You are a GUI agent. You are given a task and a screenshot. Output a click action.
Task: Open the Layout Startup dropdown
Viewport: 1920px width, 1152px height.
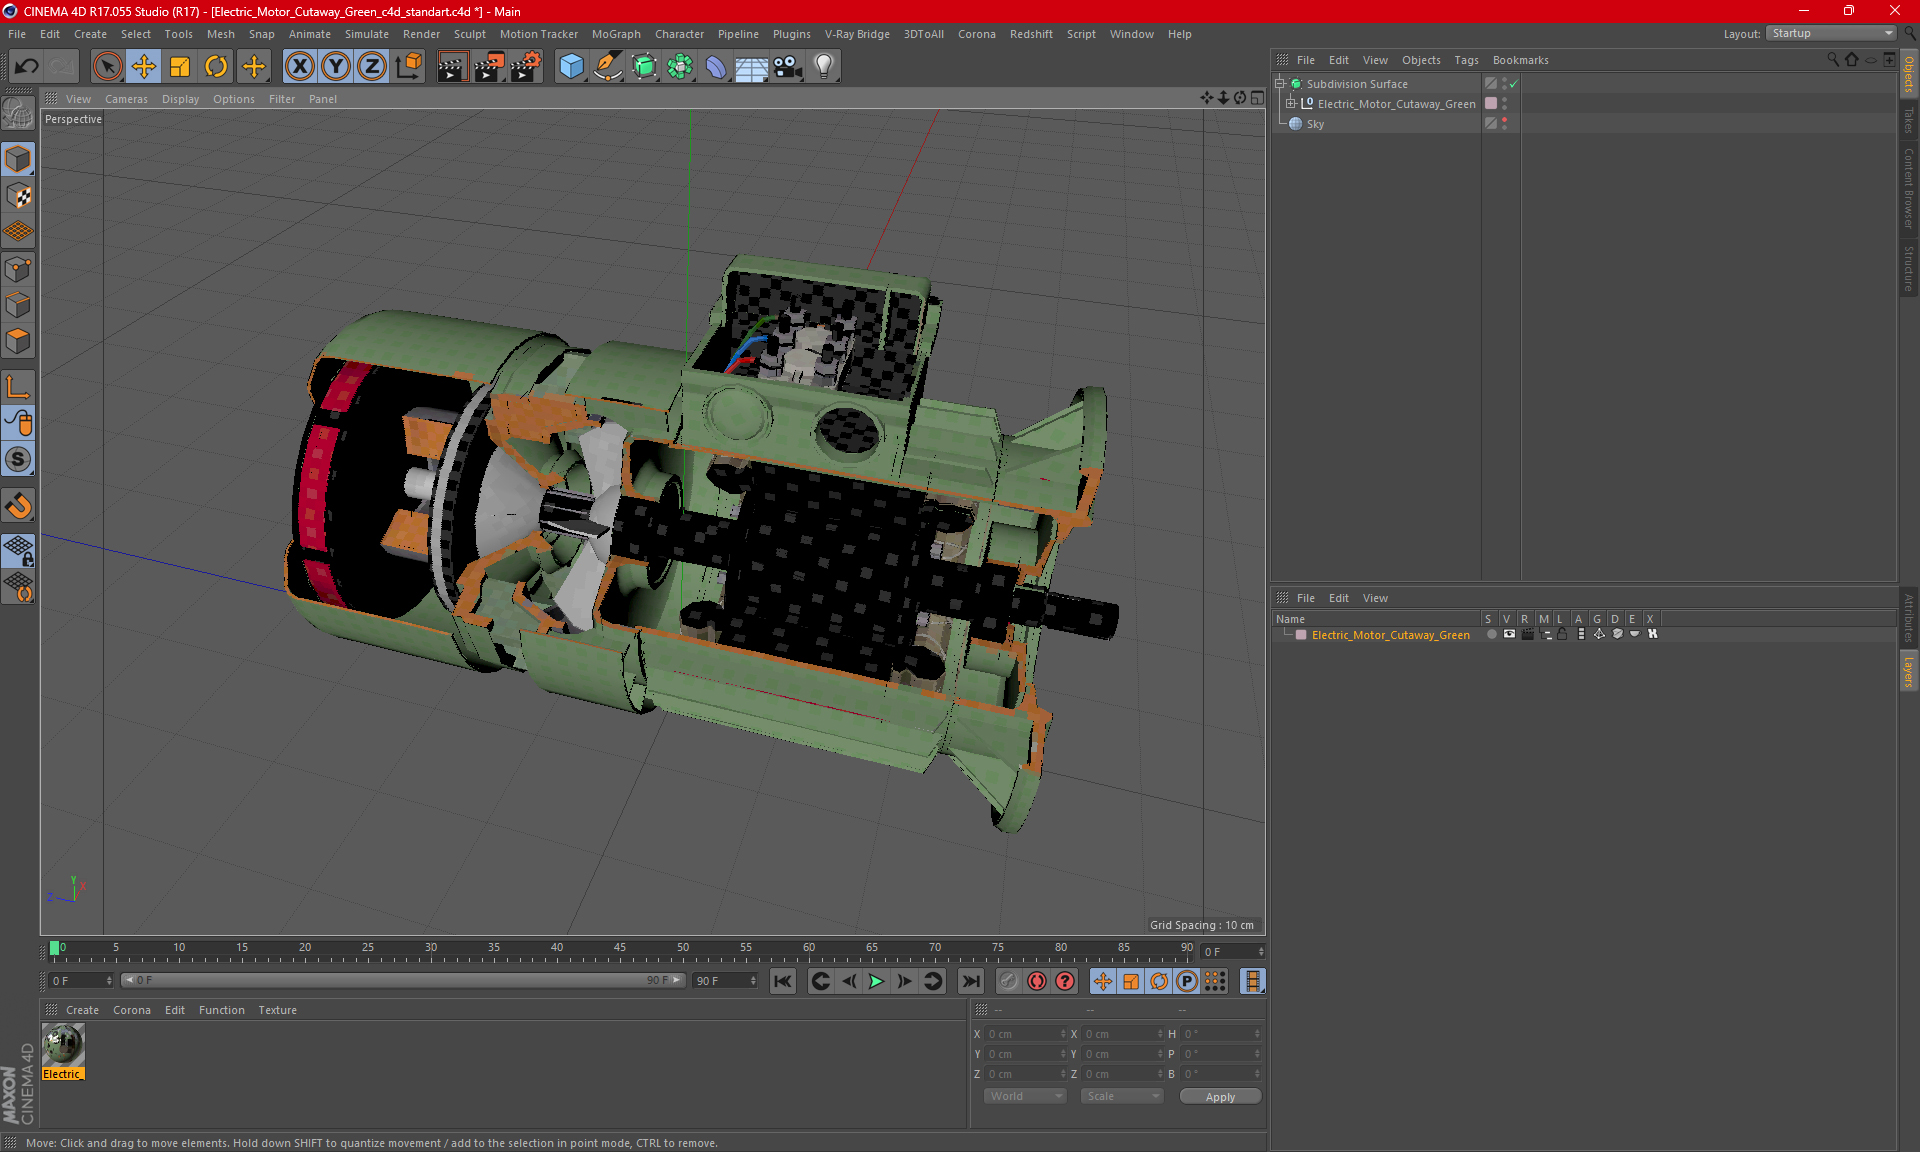click(x=1832, y=33)
